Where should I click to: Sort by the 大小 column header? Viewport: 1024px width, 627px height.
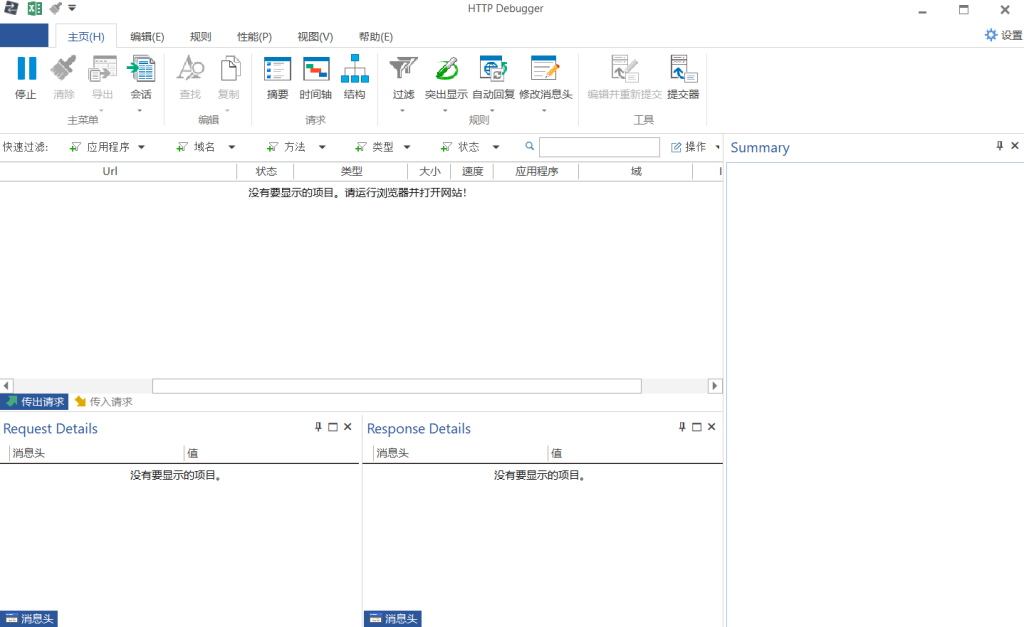[x=429, y=171]
